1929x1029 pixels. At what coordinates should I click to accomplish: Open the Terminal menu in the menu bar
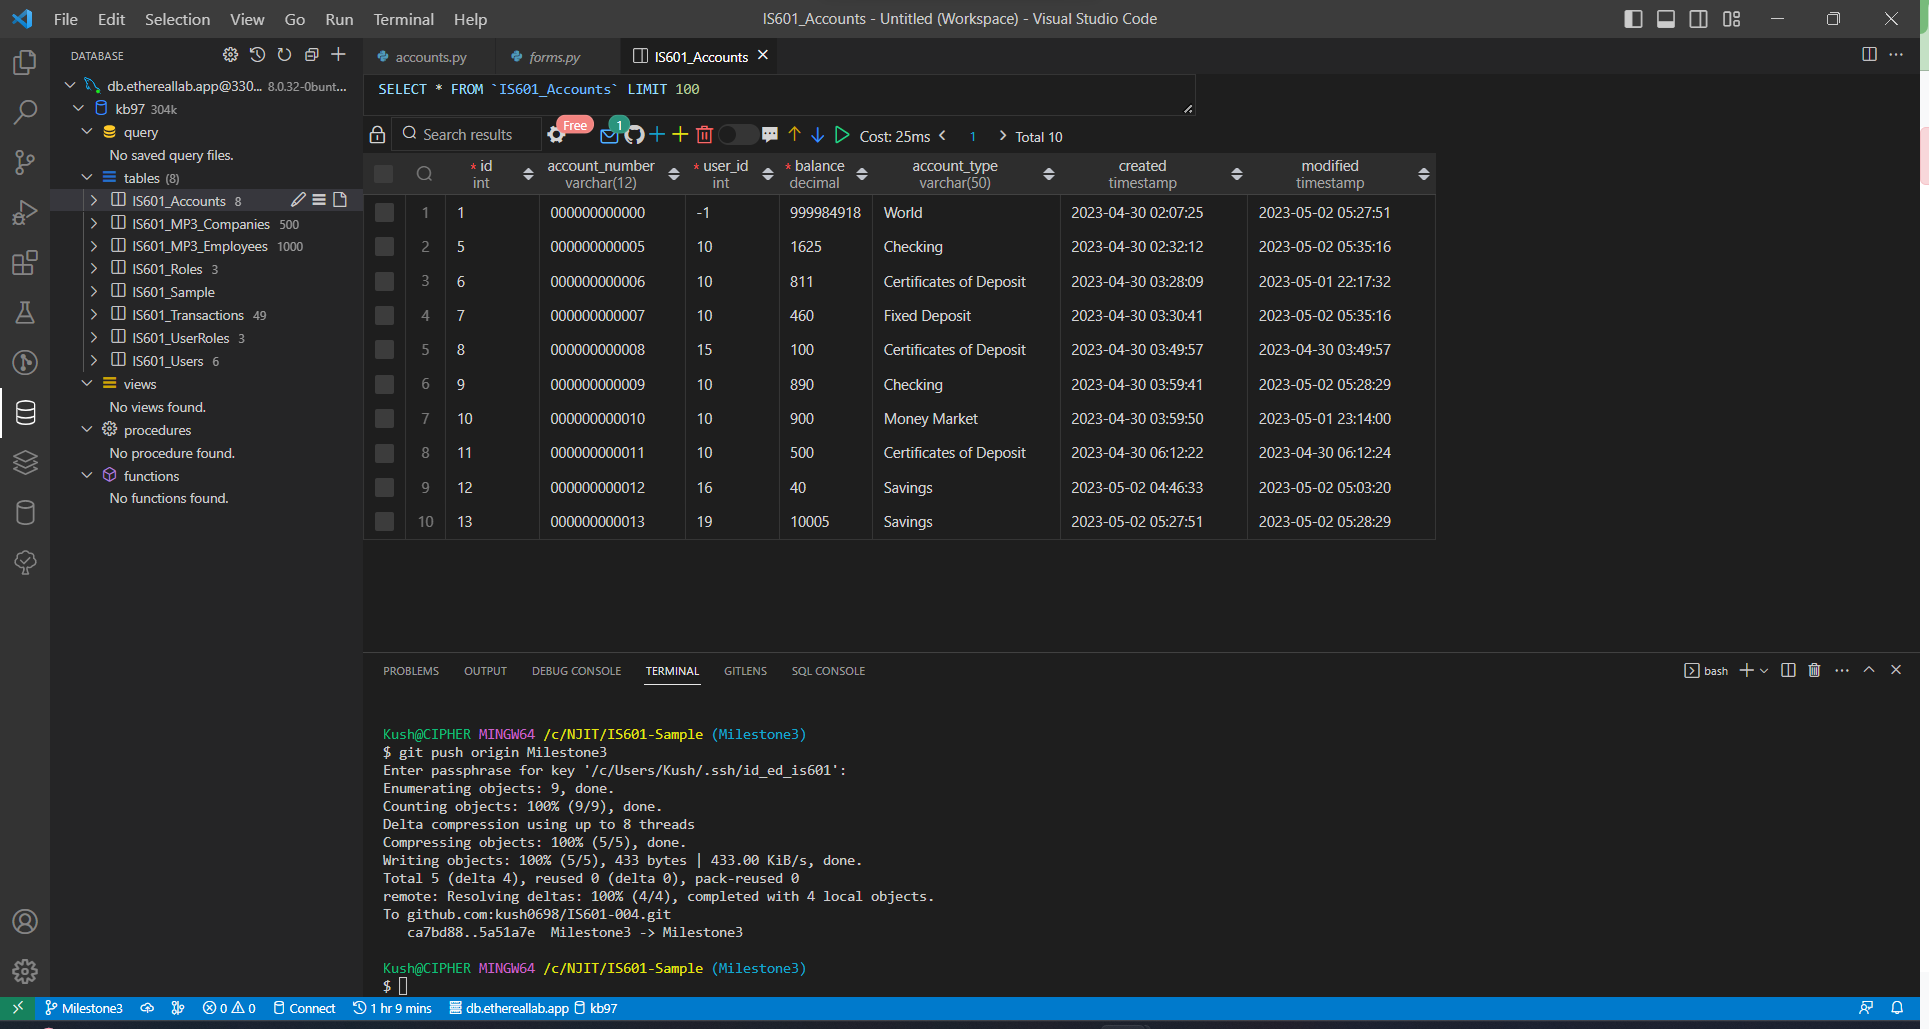pos(403,19)
